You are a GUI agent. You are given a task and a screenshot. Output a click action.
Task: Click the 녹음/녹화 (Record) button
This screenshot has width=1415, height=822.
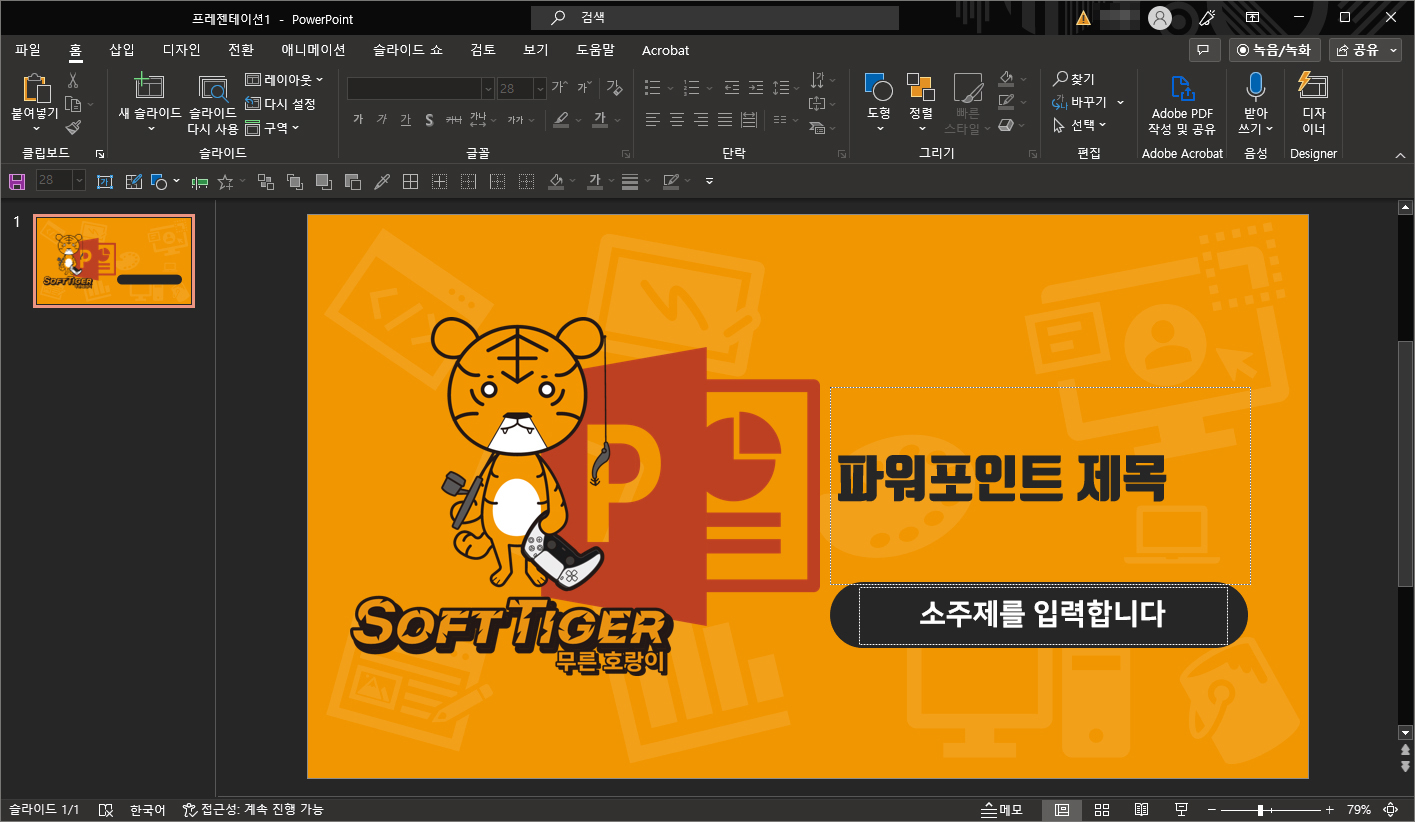click(1274, 49)
